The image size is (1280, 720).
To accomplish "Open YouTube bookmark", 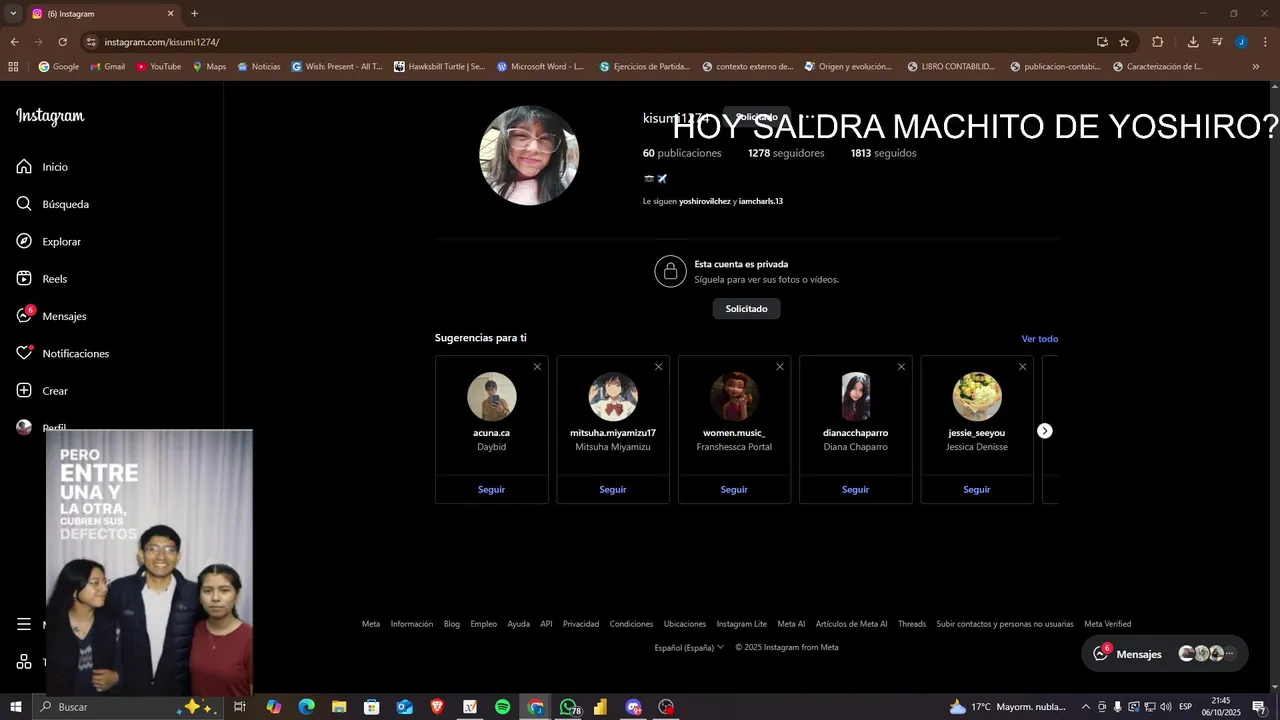I will coord(158,67).
